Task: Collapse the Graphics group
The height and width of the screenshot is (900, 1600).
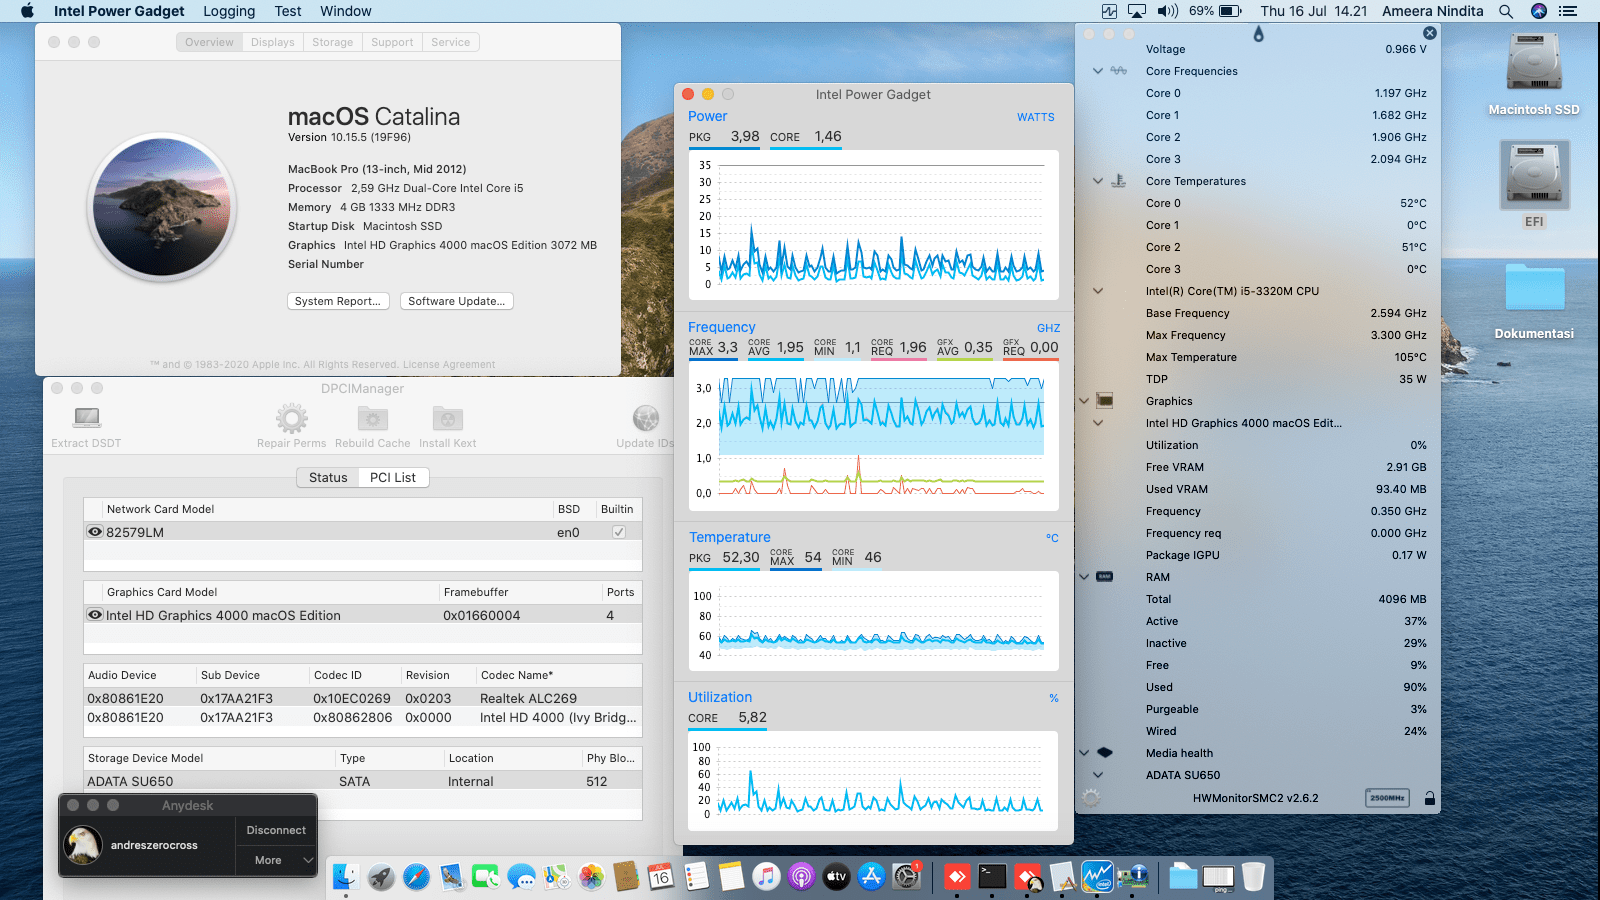Action: (1084, 401)
